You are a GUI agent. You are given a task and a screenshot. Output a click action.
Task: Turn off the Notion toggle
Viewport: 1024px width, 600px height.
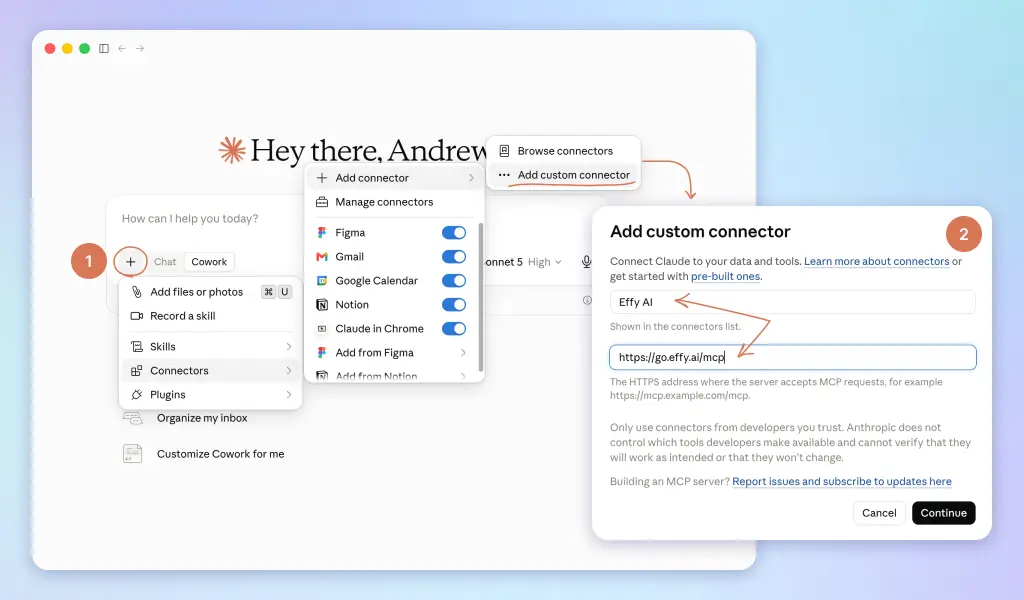pyautogui.click(x=454, y=305)
